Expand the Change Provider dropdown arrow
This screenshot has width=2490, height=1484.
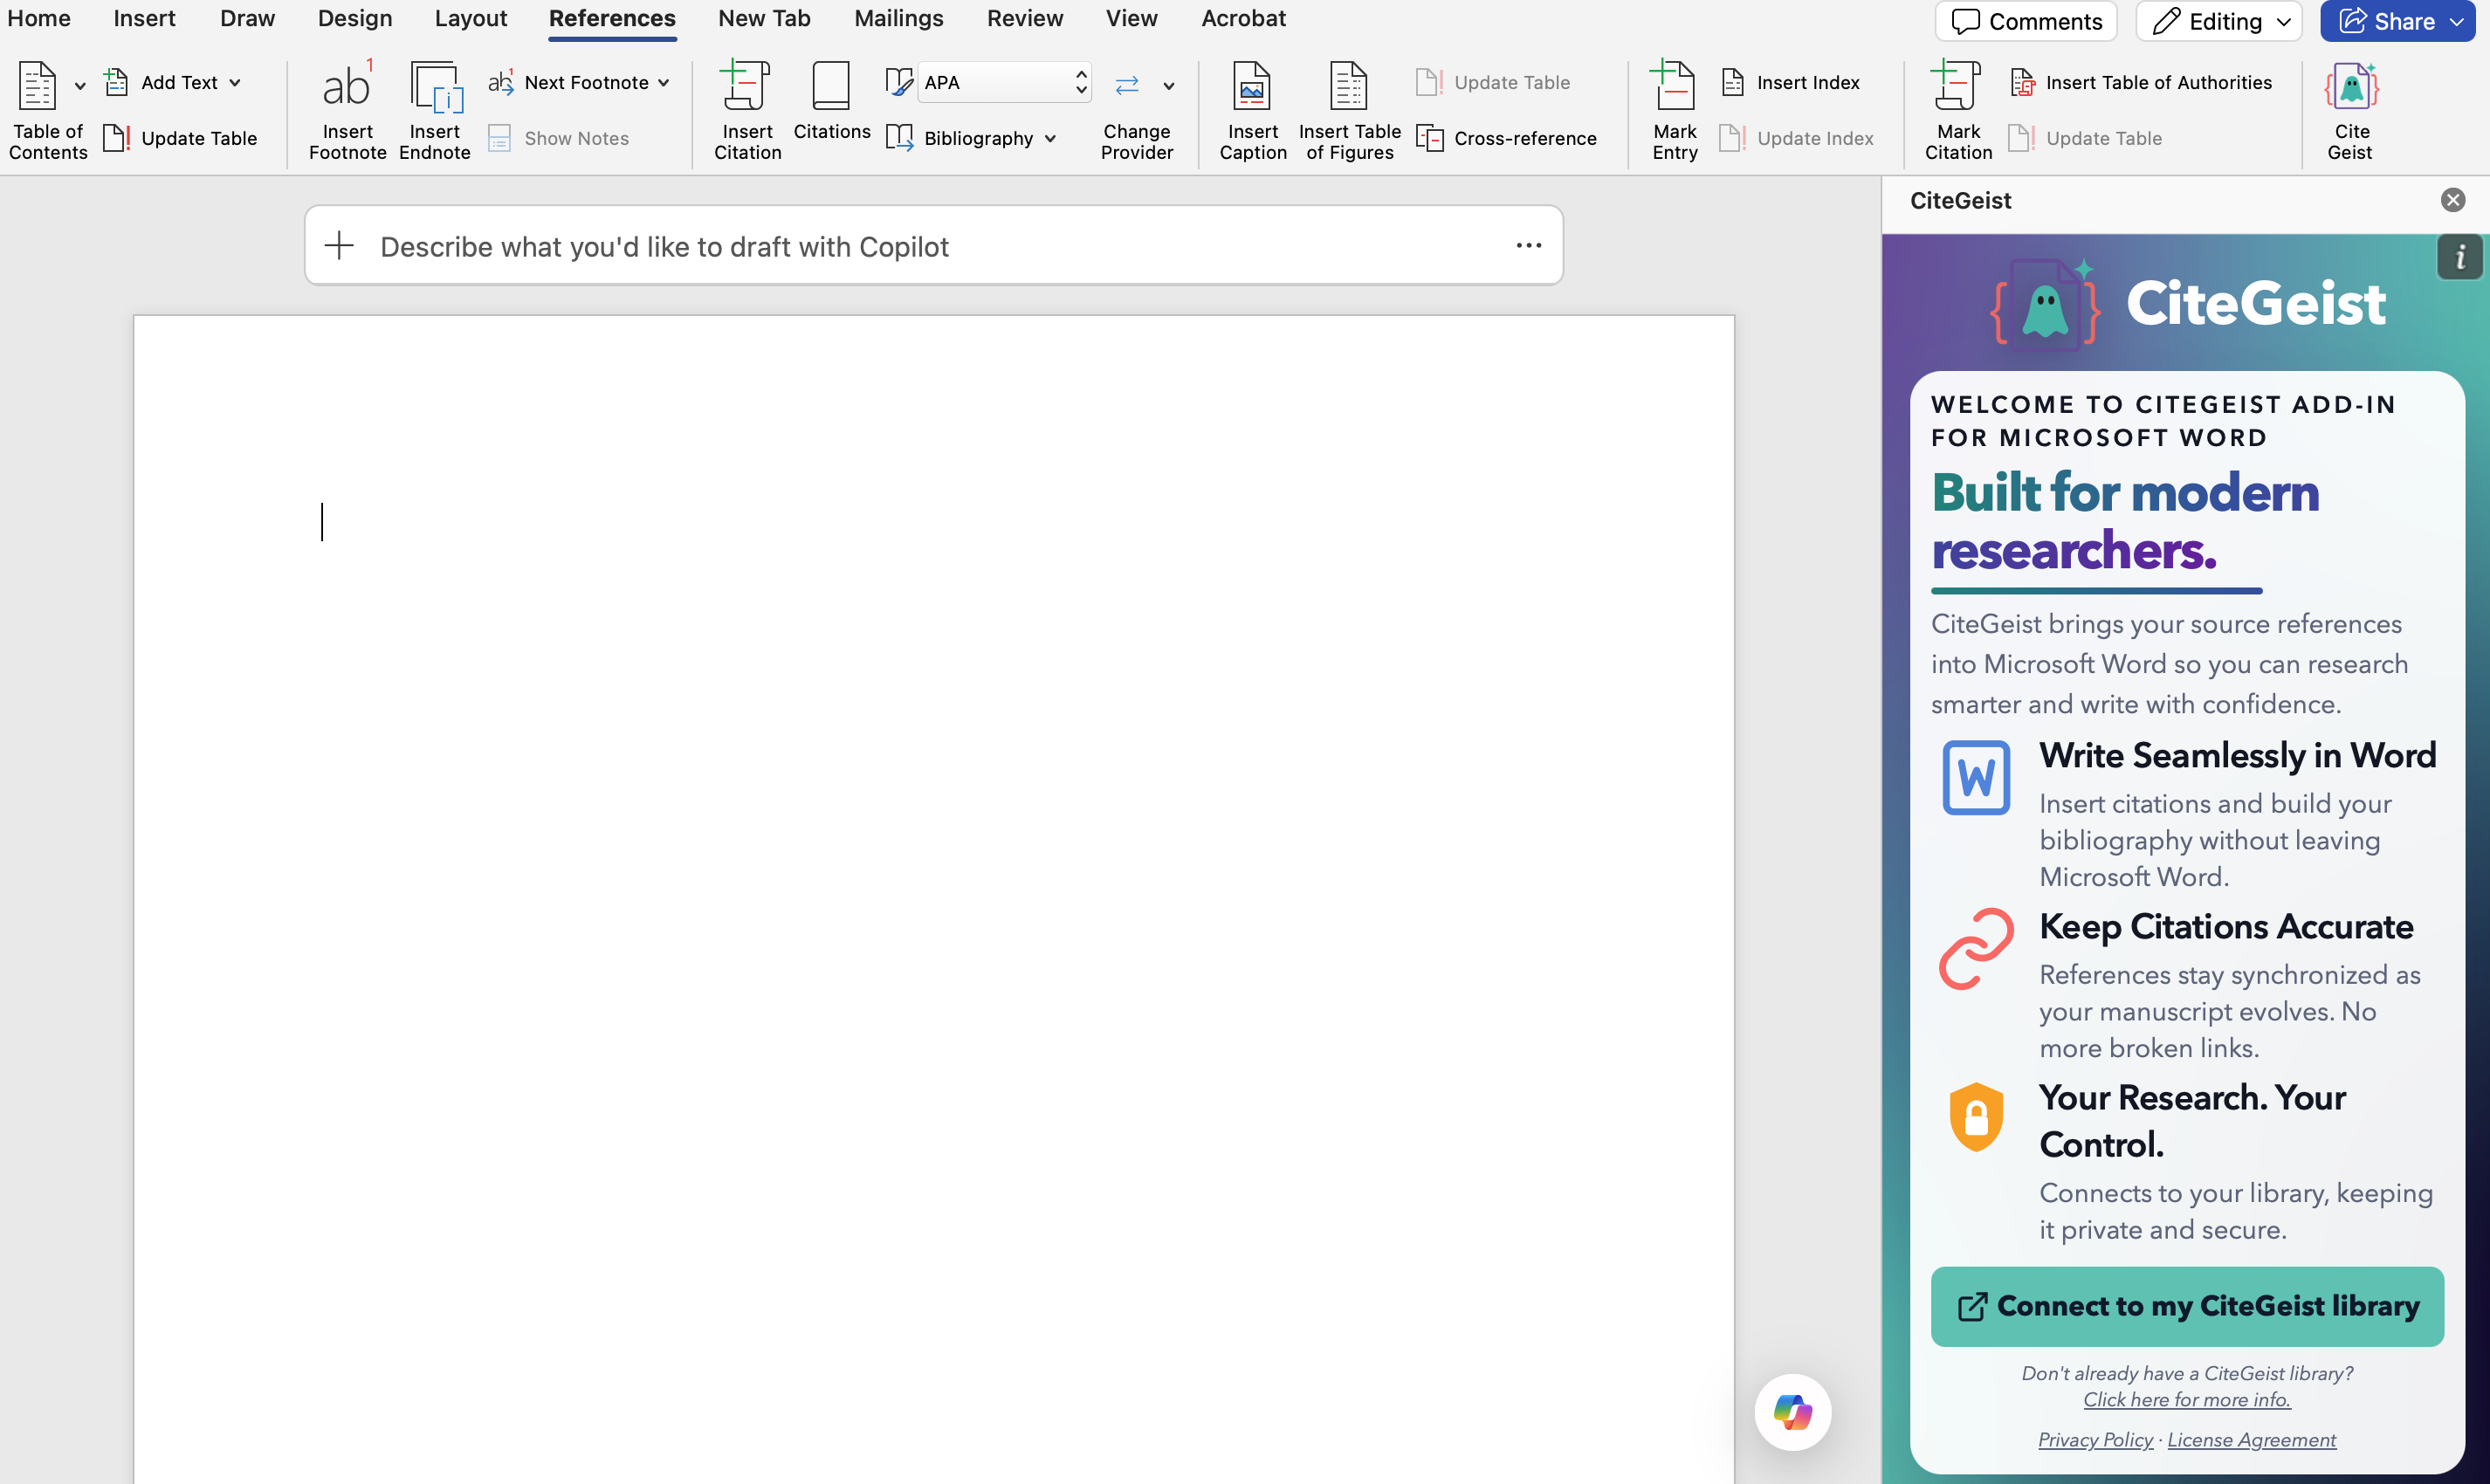[1168, 86]
